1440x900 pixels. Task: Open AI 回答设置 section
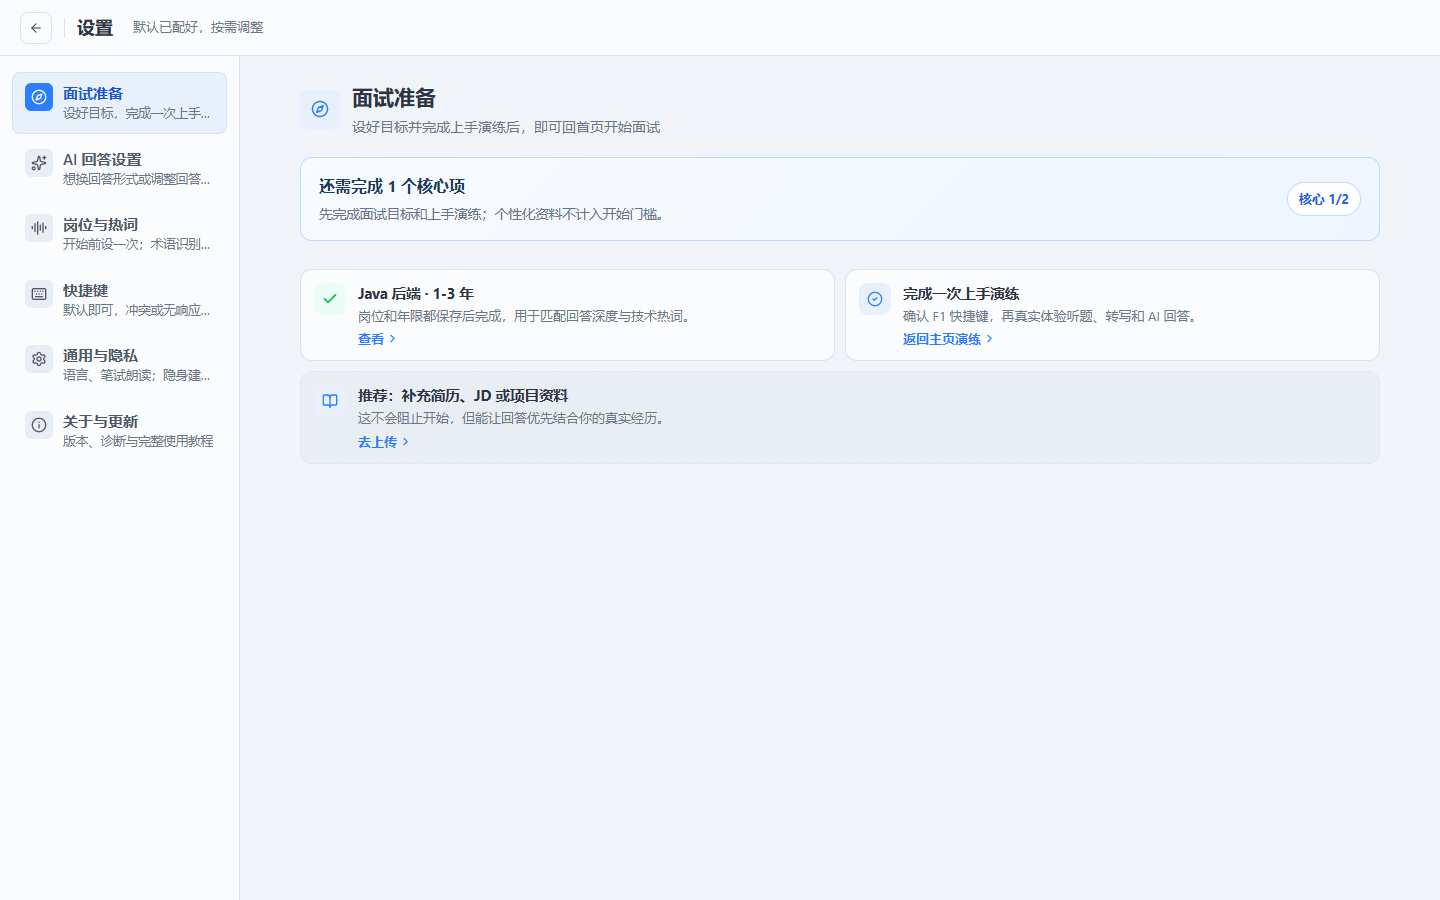(119, 168)
